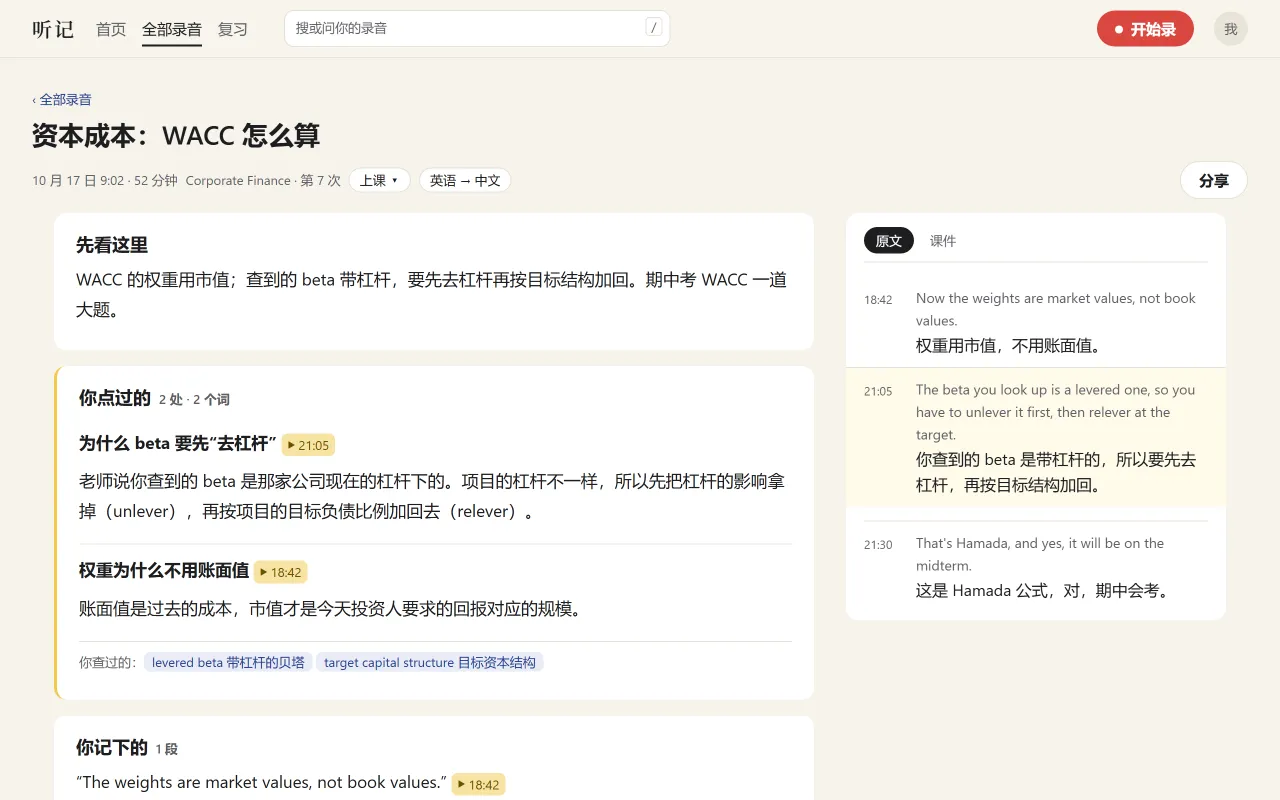The image size is (1280, 800).
Task: Click Corporate Finance · 第 7 次 course label
Action: point(263,181)
